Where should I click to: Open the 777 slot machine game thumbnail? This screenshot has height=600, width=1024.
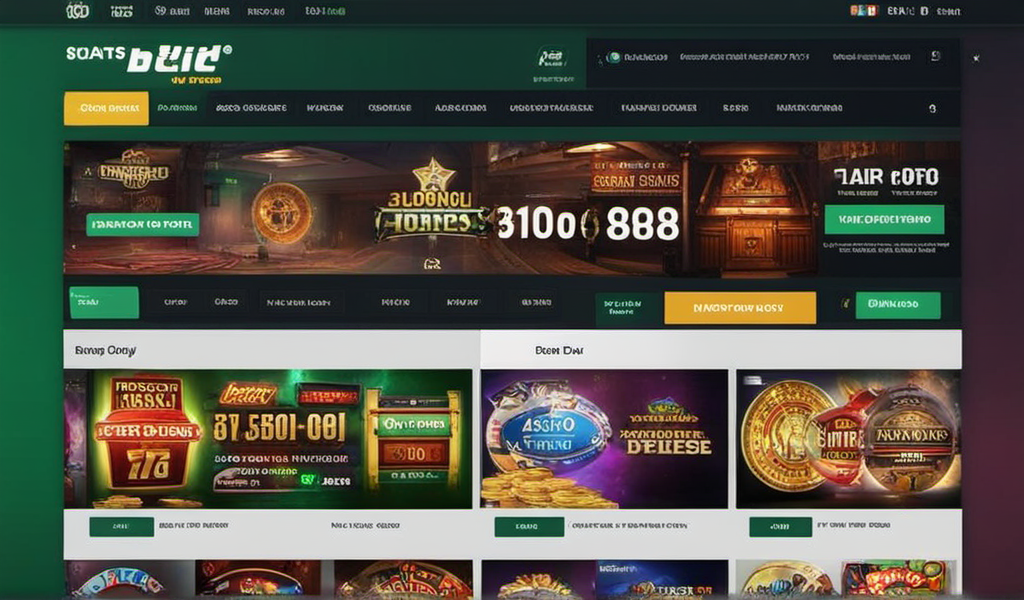pos(268,439)
